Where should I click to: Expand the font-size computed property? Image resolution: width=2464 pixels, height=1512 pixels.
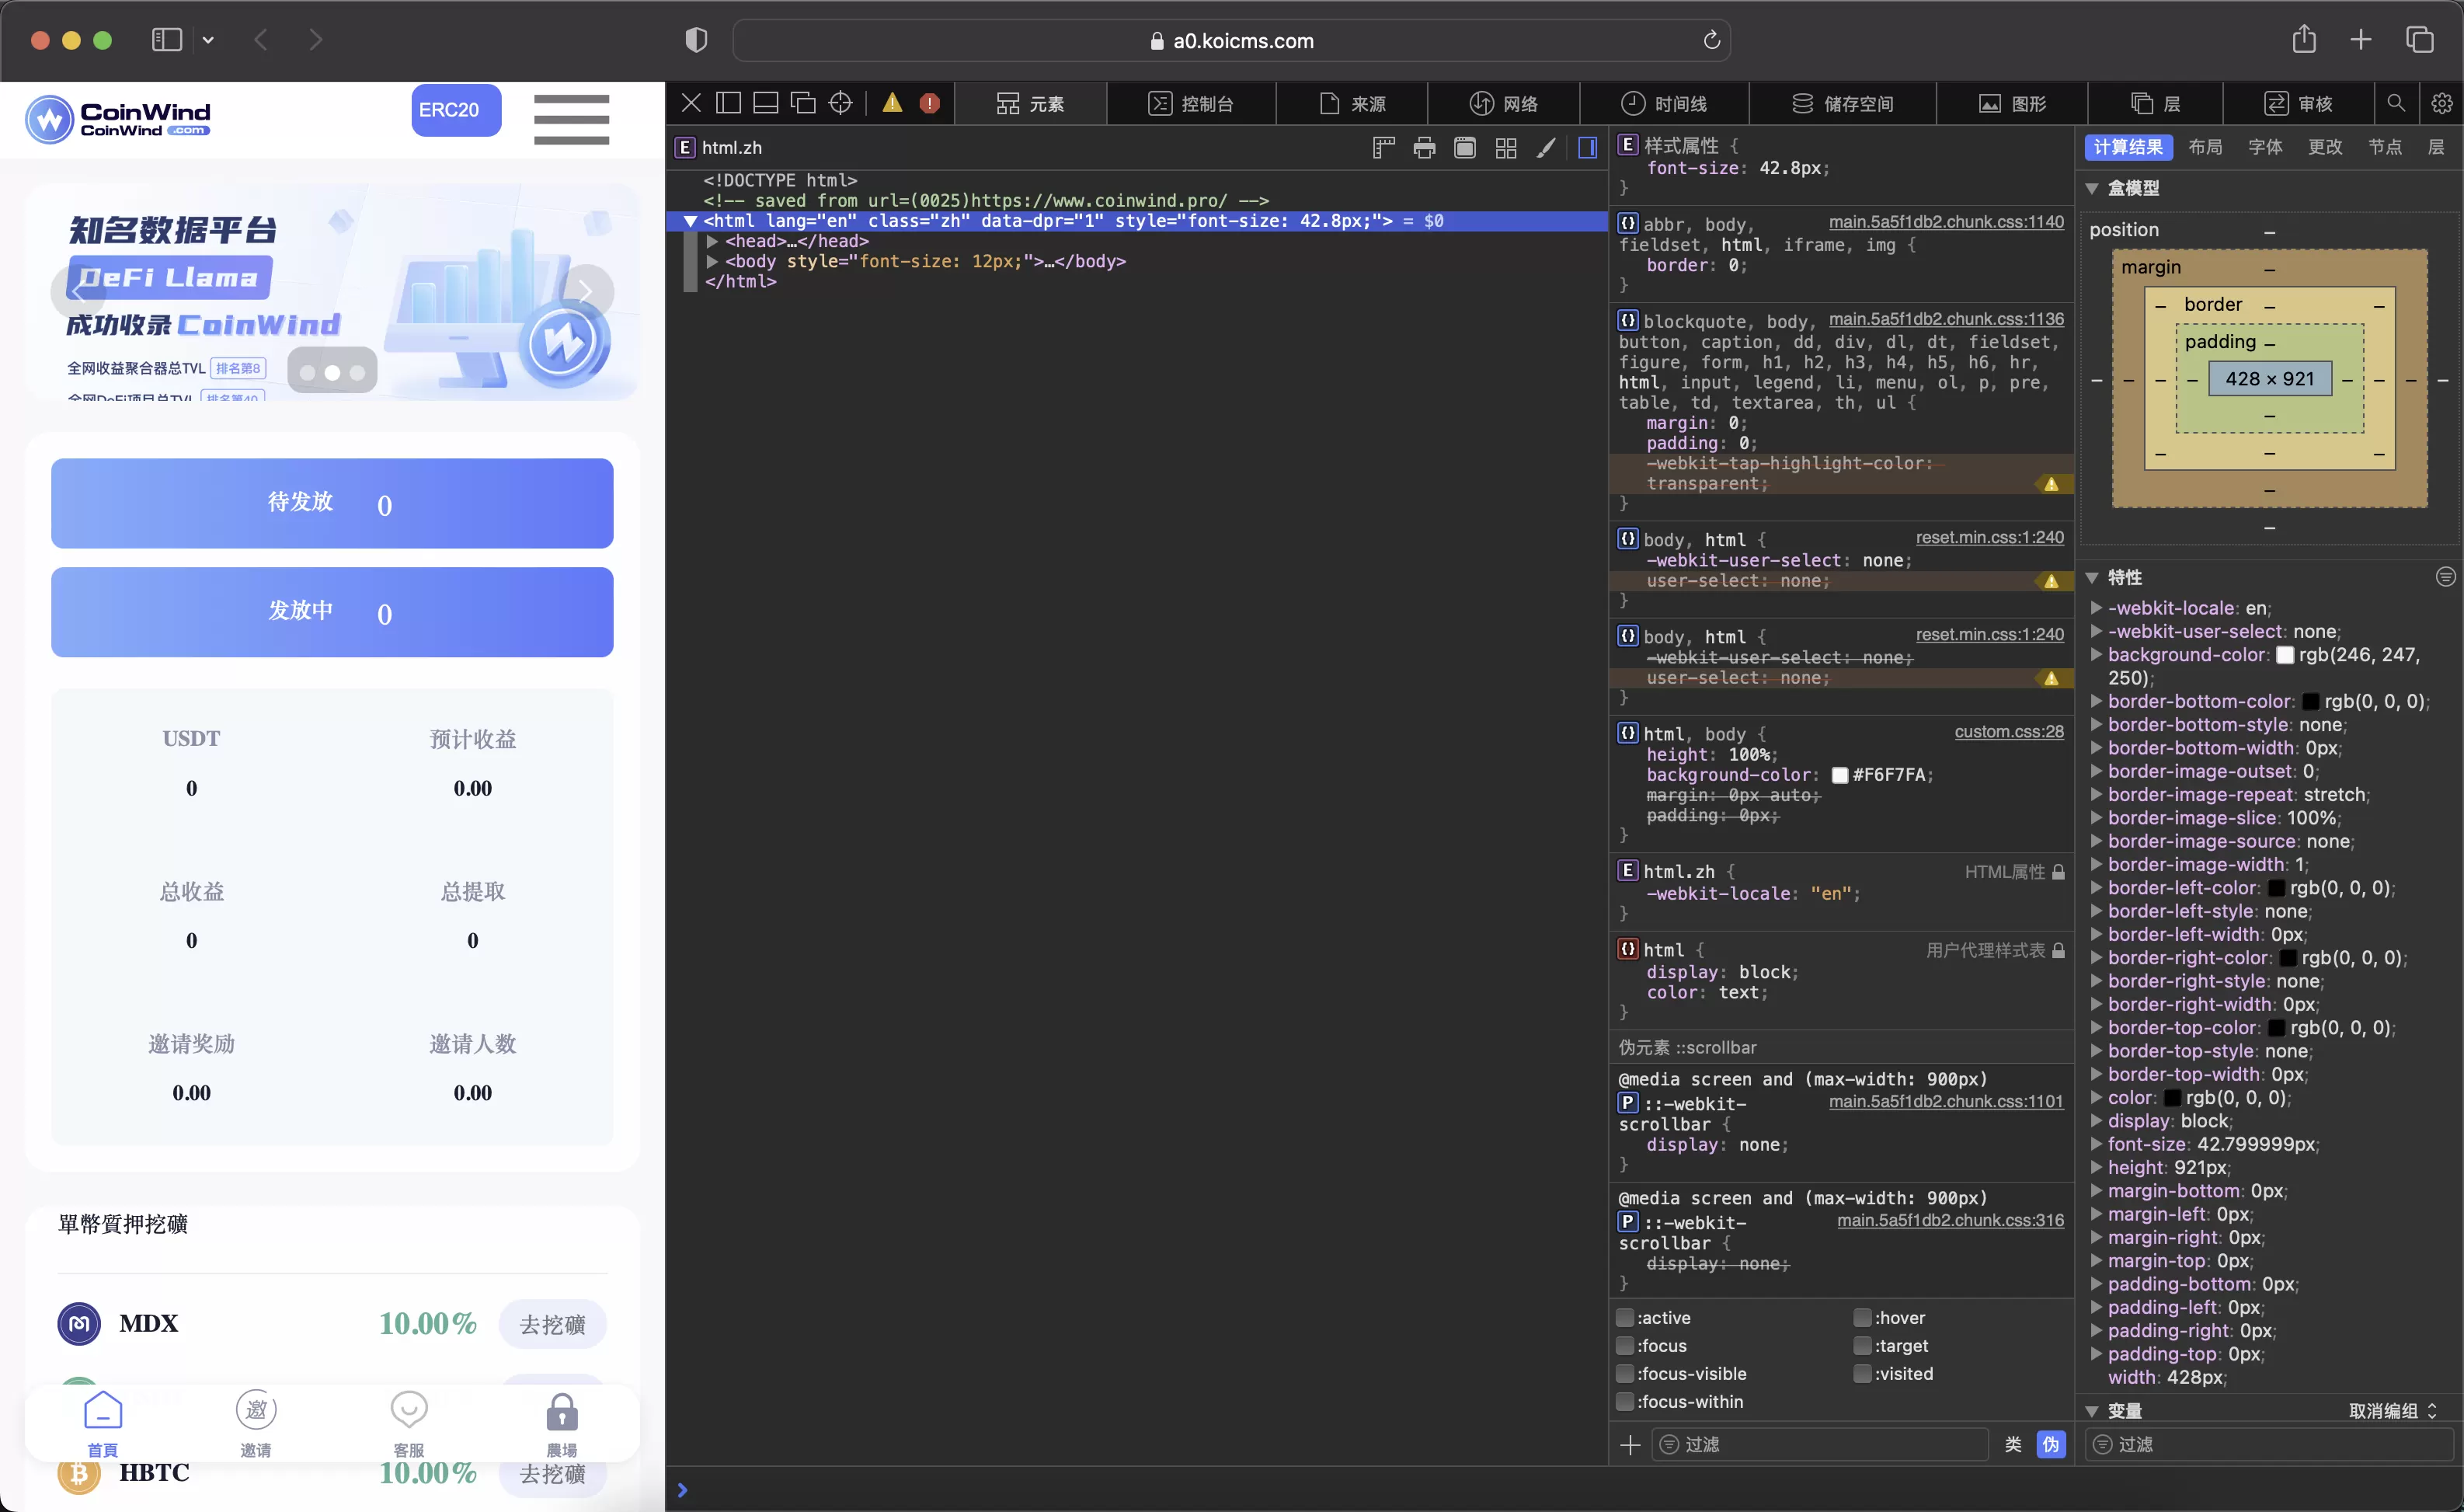[x=2096, y=1144]
